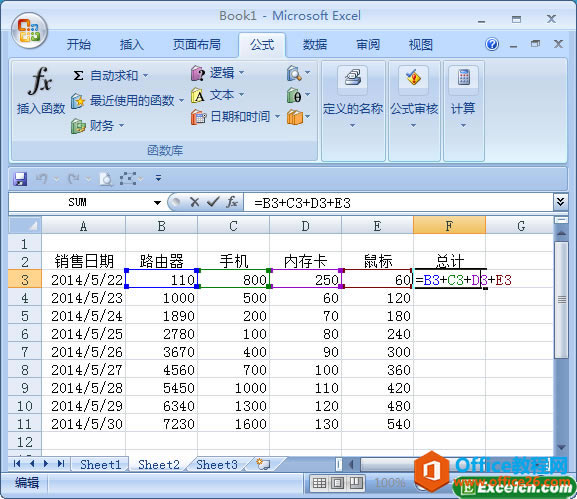This screenshot has height=499, width=577.
Task: Open recently used functions star icon
Action: point(78,100)
